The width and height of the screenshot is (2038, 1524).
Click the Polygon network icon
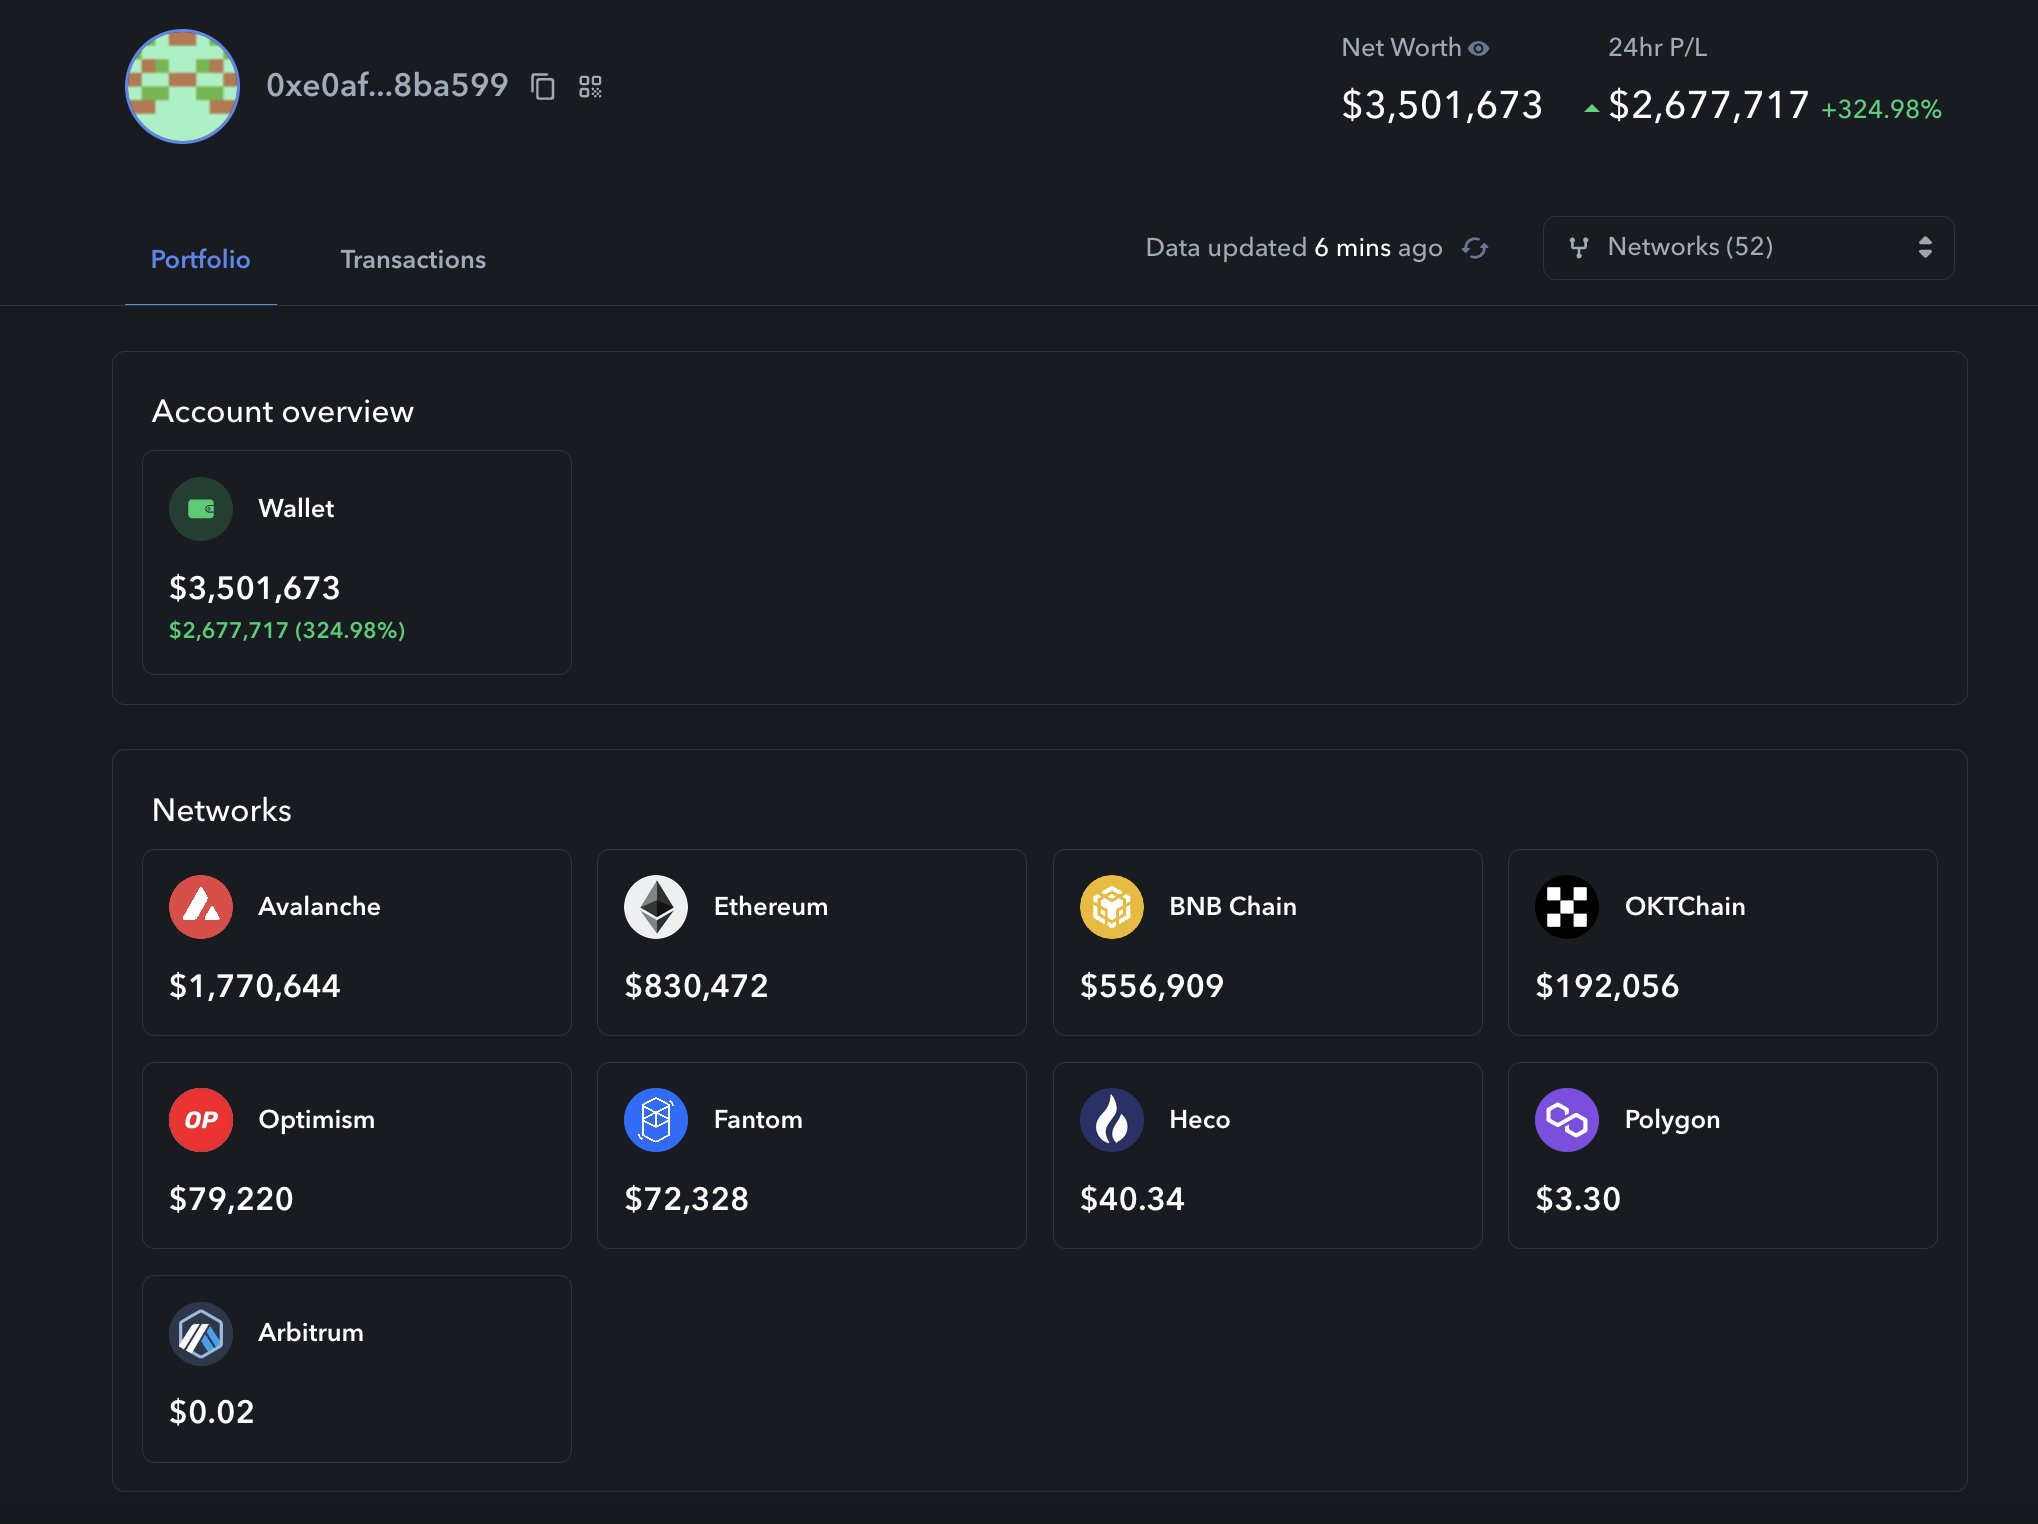pyautogui.click(x=1566, y=1120)
